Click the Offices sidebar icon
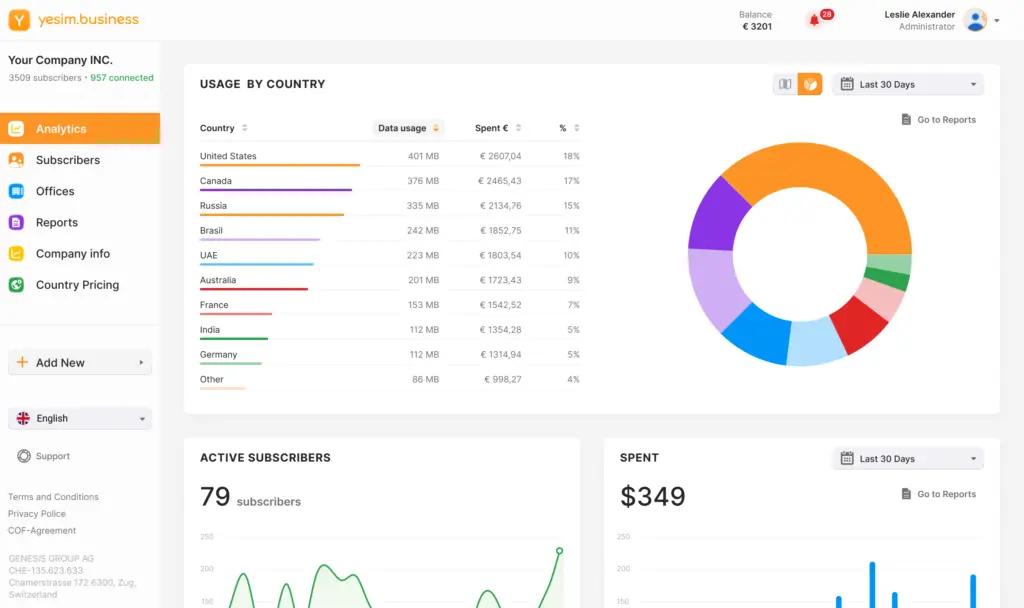Screen dimensions: 1024x608 16,191
